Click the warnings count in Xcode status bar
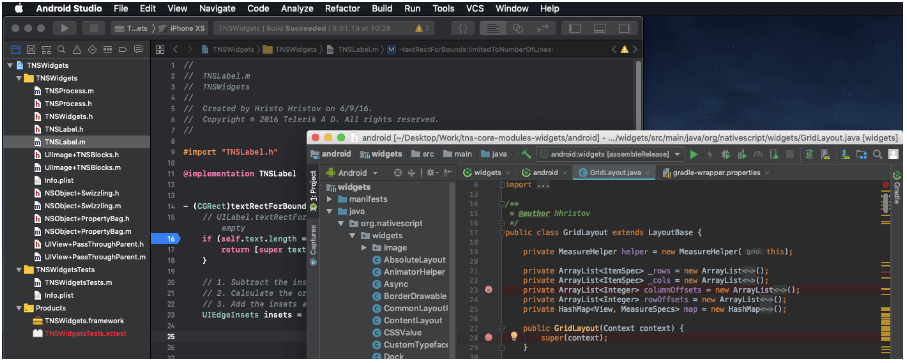Viewport: 907px width, 363px height. [422, 28]
